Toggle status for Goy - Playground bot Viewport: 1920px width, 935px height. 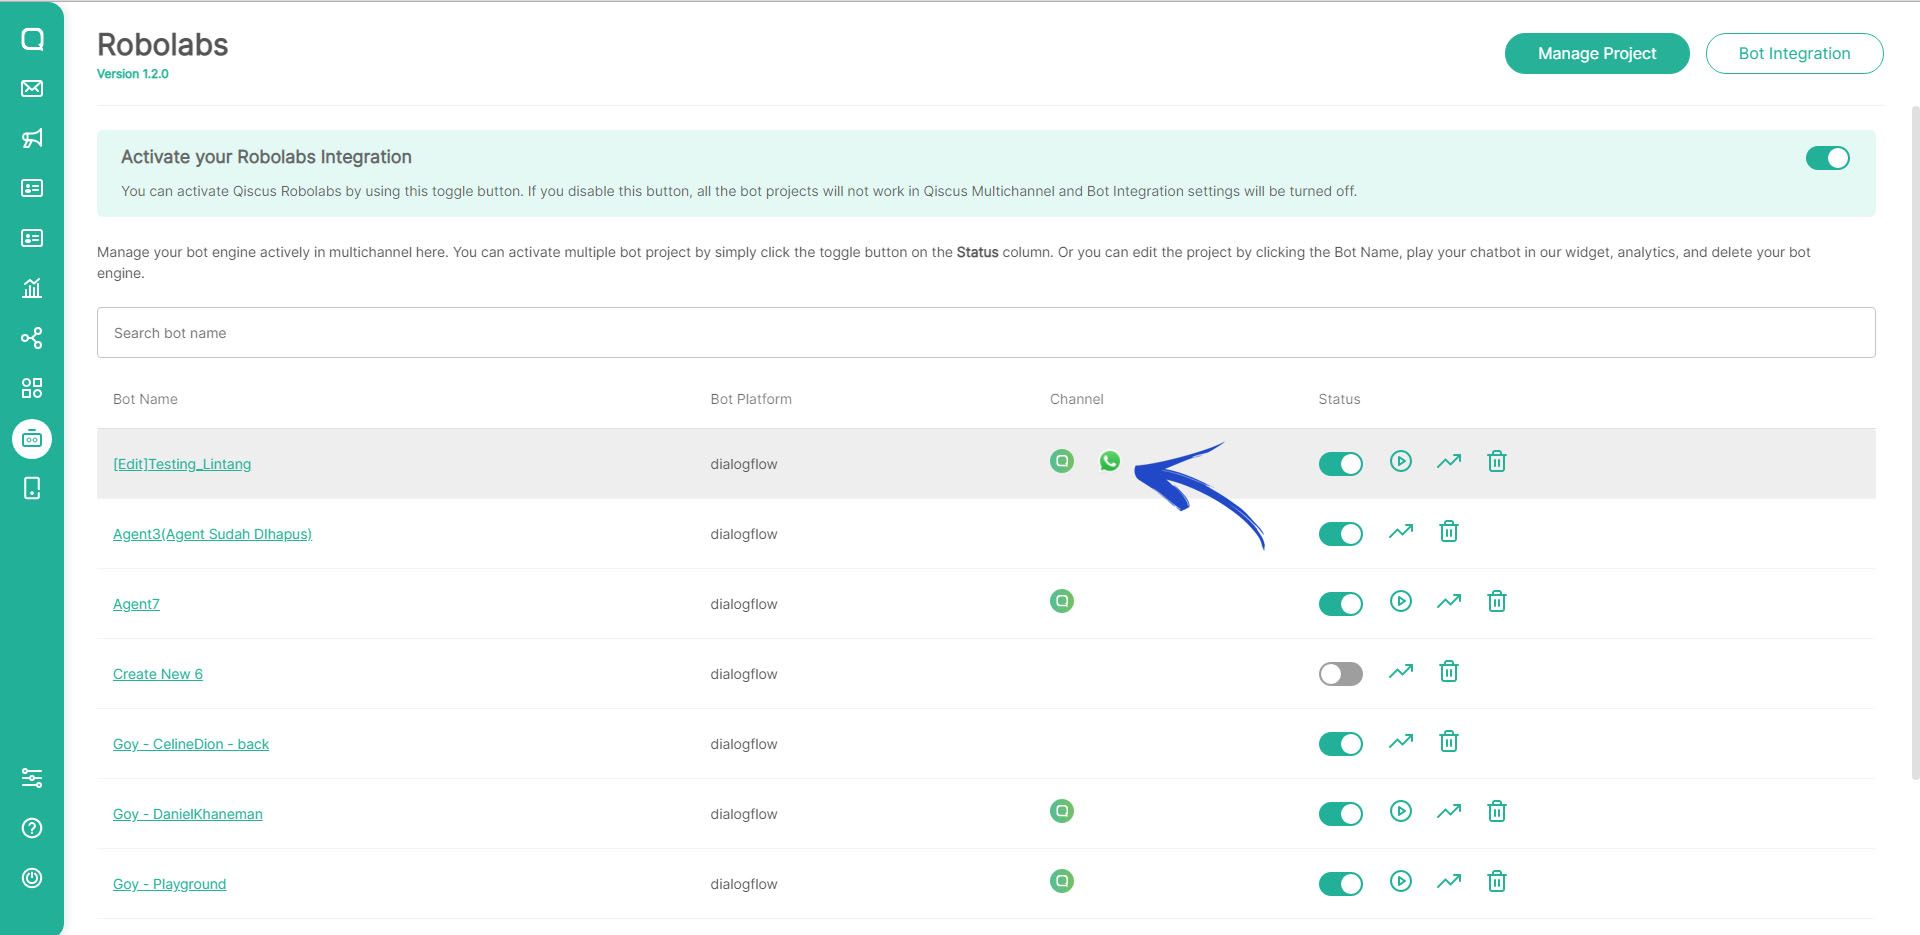pos(1340,884)
